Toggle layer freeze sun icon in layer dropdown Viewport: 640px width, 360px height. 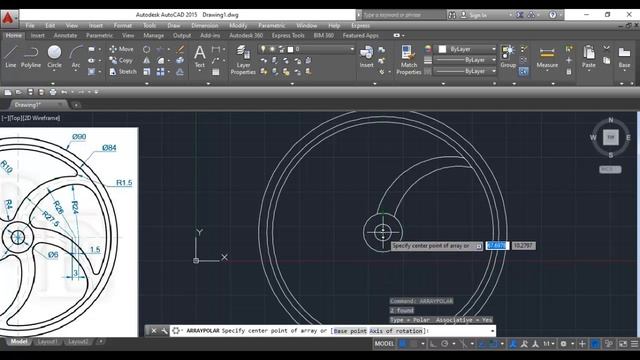click(x=272, y=49)
